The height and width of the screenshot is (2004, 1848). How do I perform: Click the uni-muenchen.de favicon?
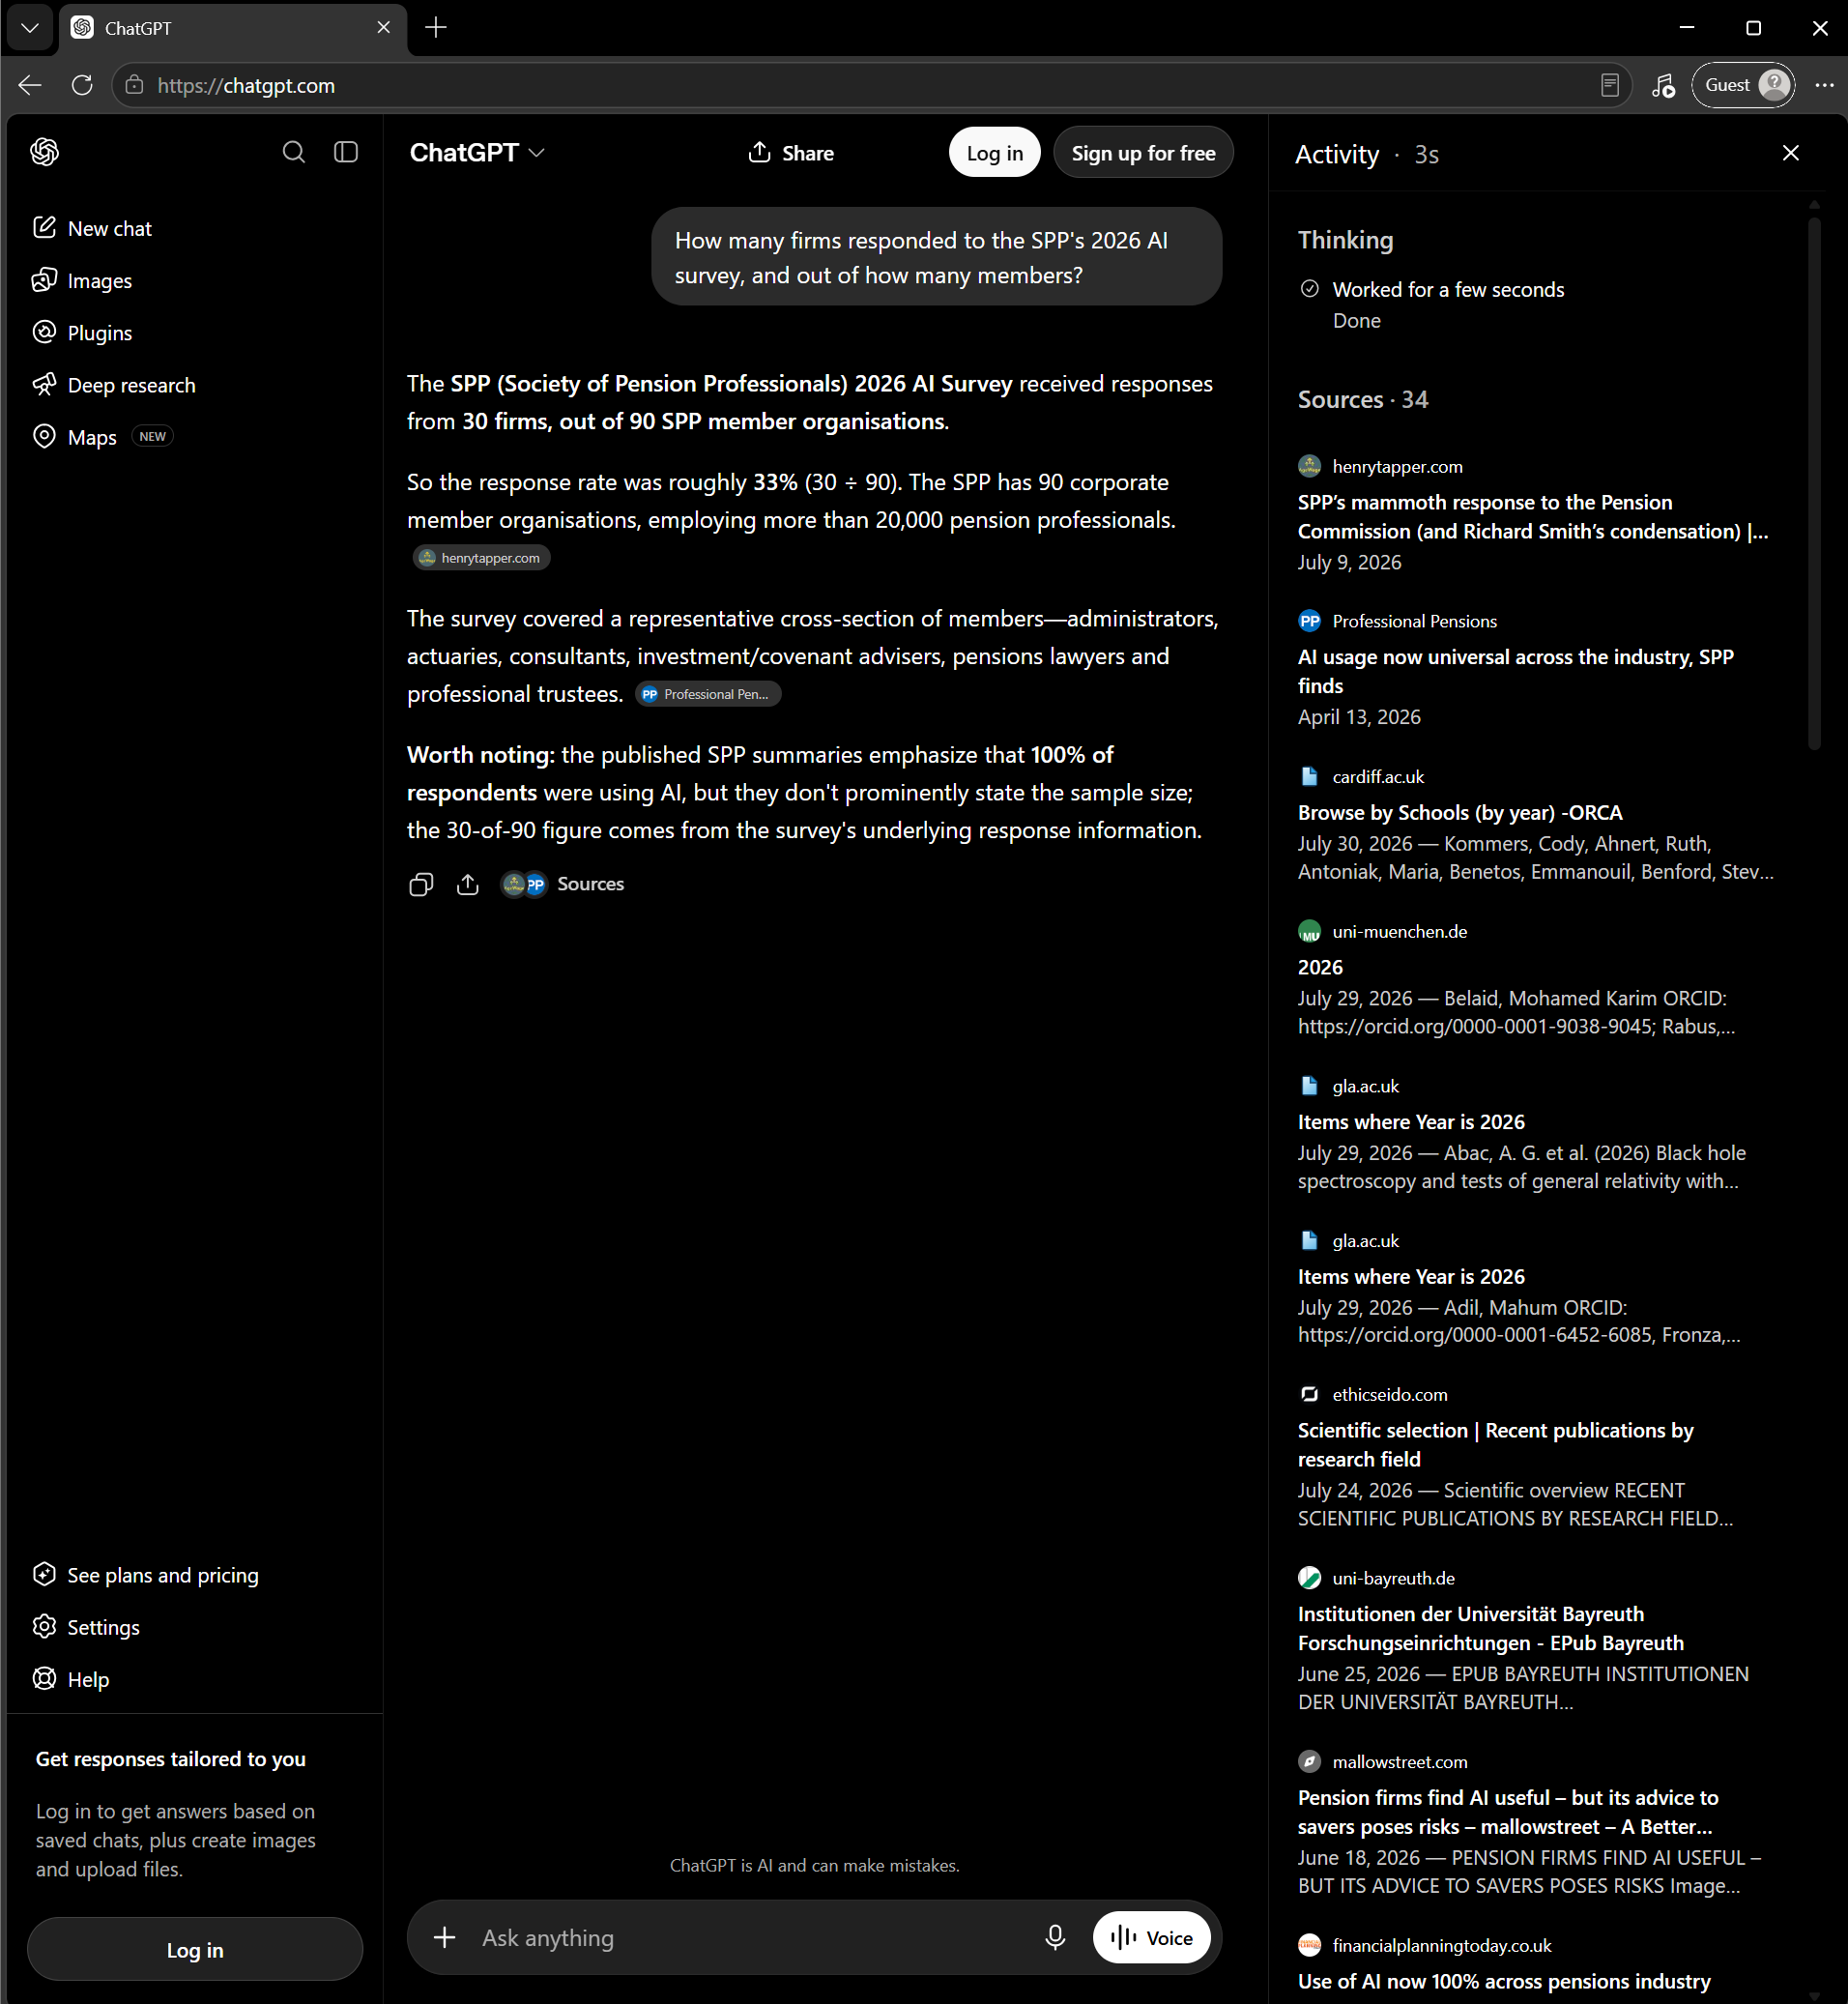tap(1309, 931)
